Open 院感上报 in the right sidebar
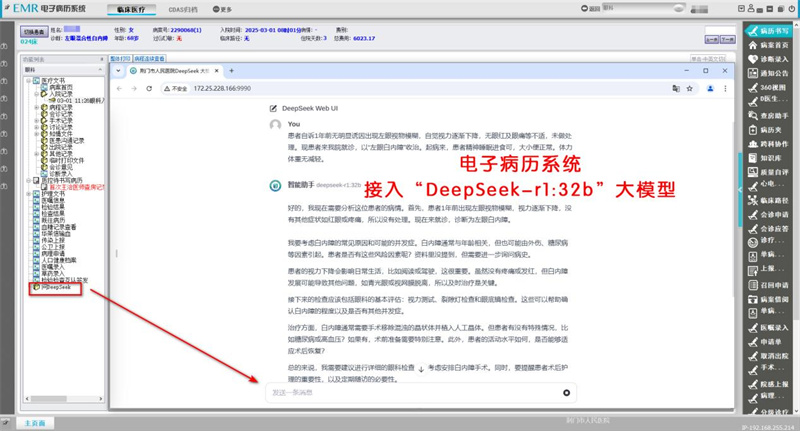Viewport: 800px width, 431px height. (x=768, y=384)
